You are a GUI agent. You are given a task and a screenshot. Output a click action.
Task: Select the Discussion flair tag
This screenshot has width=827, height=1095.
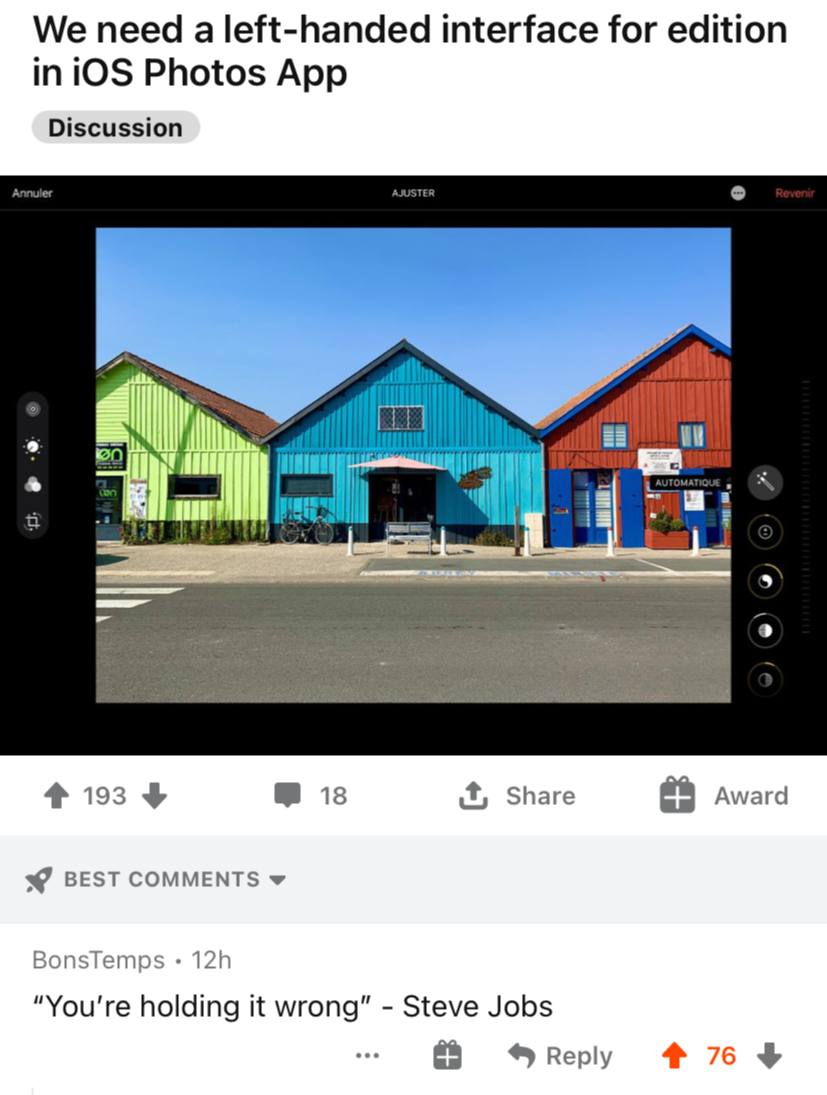click(x=115, y=128)
